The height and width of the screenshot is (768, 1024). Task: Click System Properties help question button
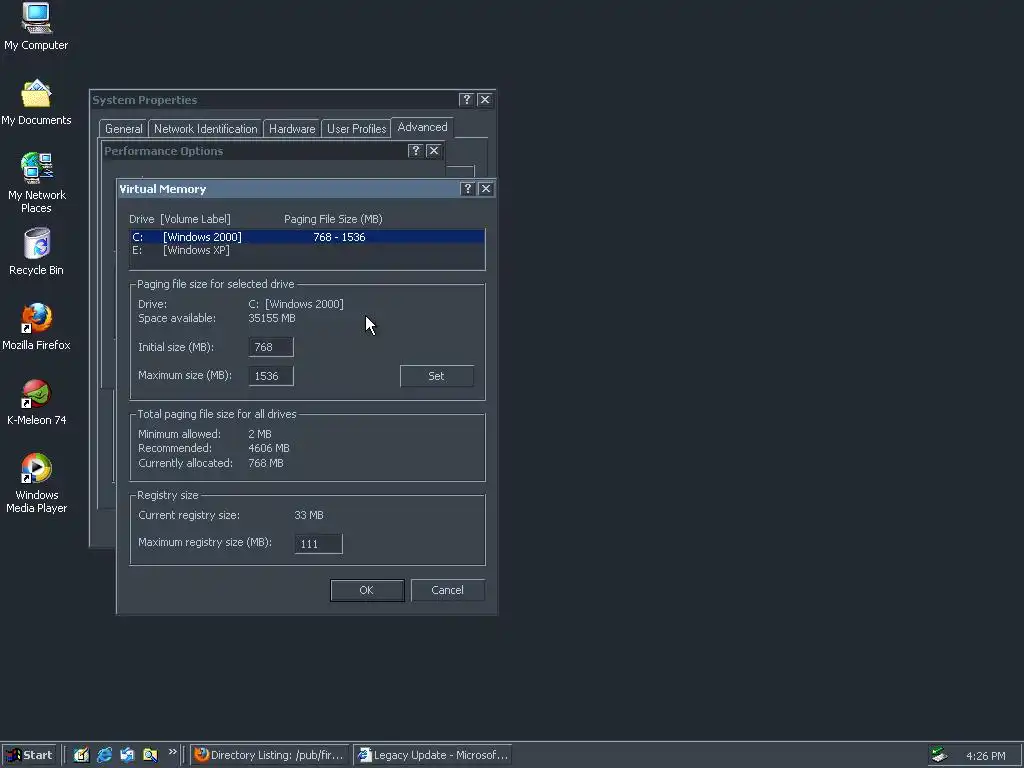(466, 99)
